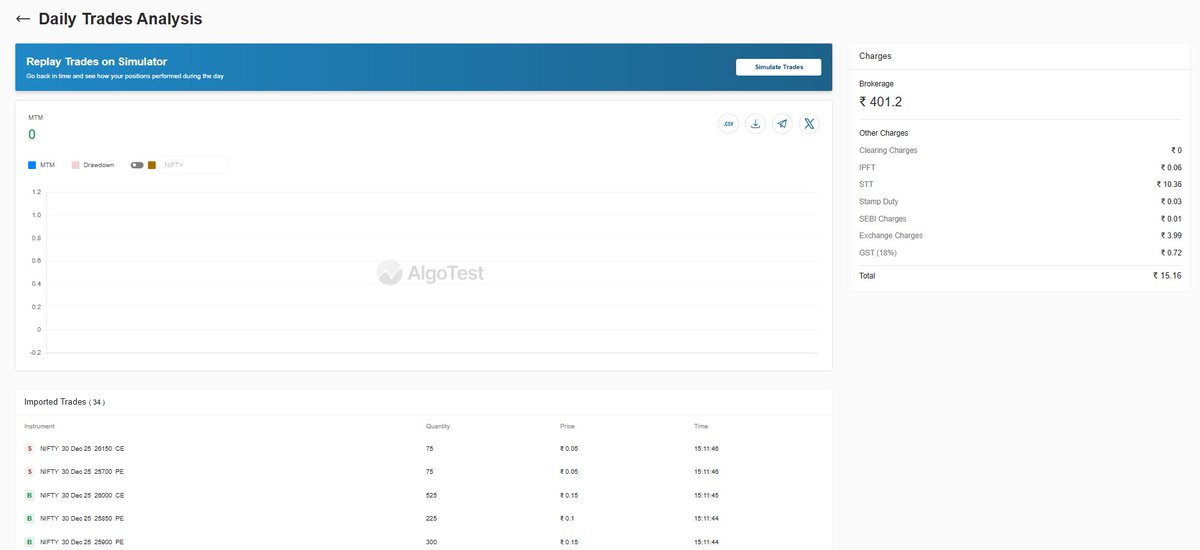This screenshot has width=1200, height=550.
Task: Click the GST (18%) label
Action: [878, 253]
